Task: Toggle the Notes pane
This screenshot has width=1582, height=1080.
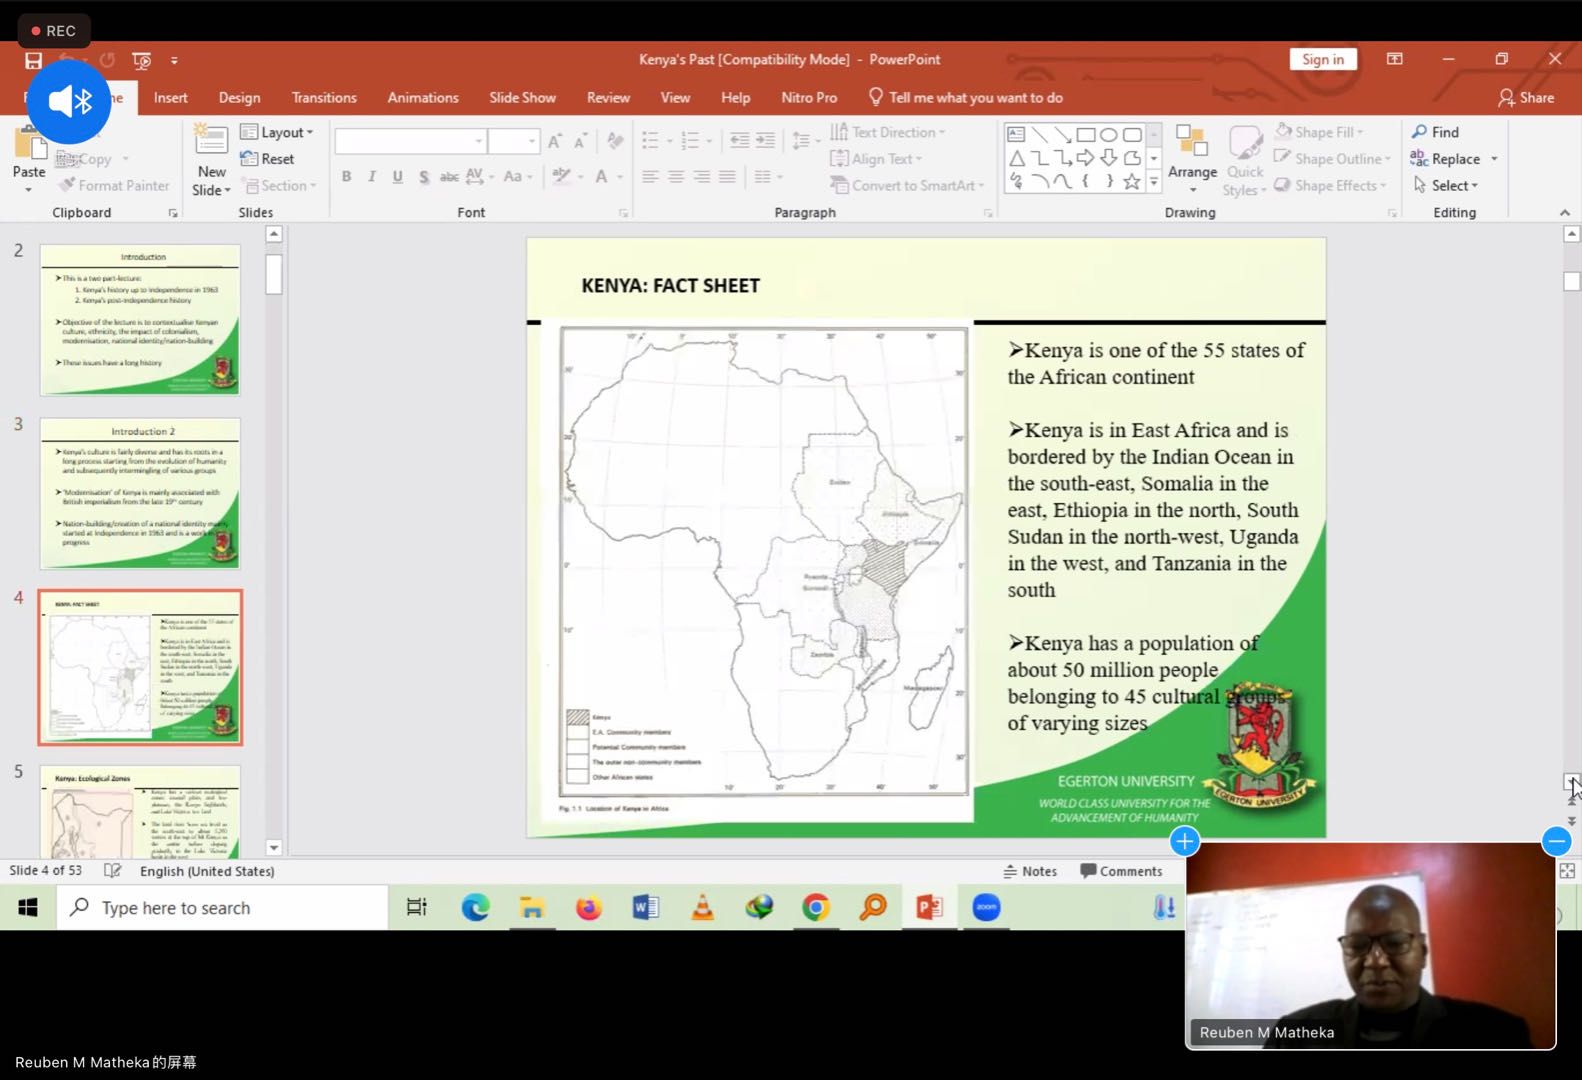Action: (x=1030, y=871)
